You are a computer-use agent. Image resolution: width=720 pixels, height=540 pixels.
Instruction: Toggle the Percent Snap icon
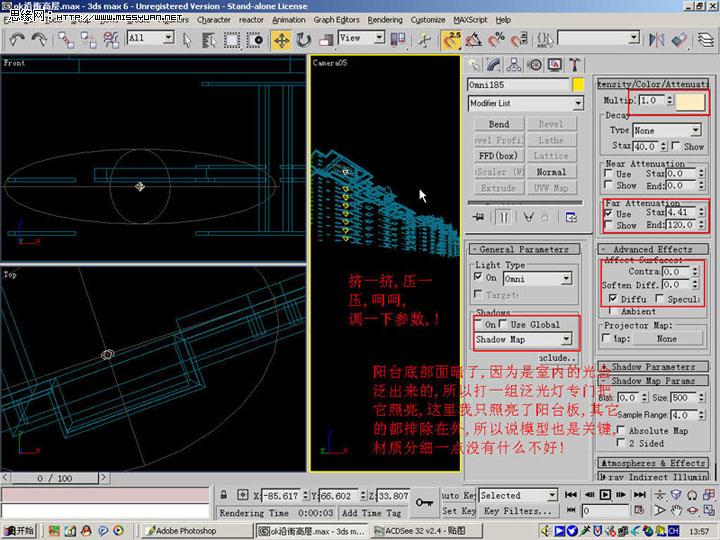coord(496,40)
